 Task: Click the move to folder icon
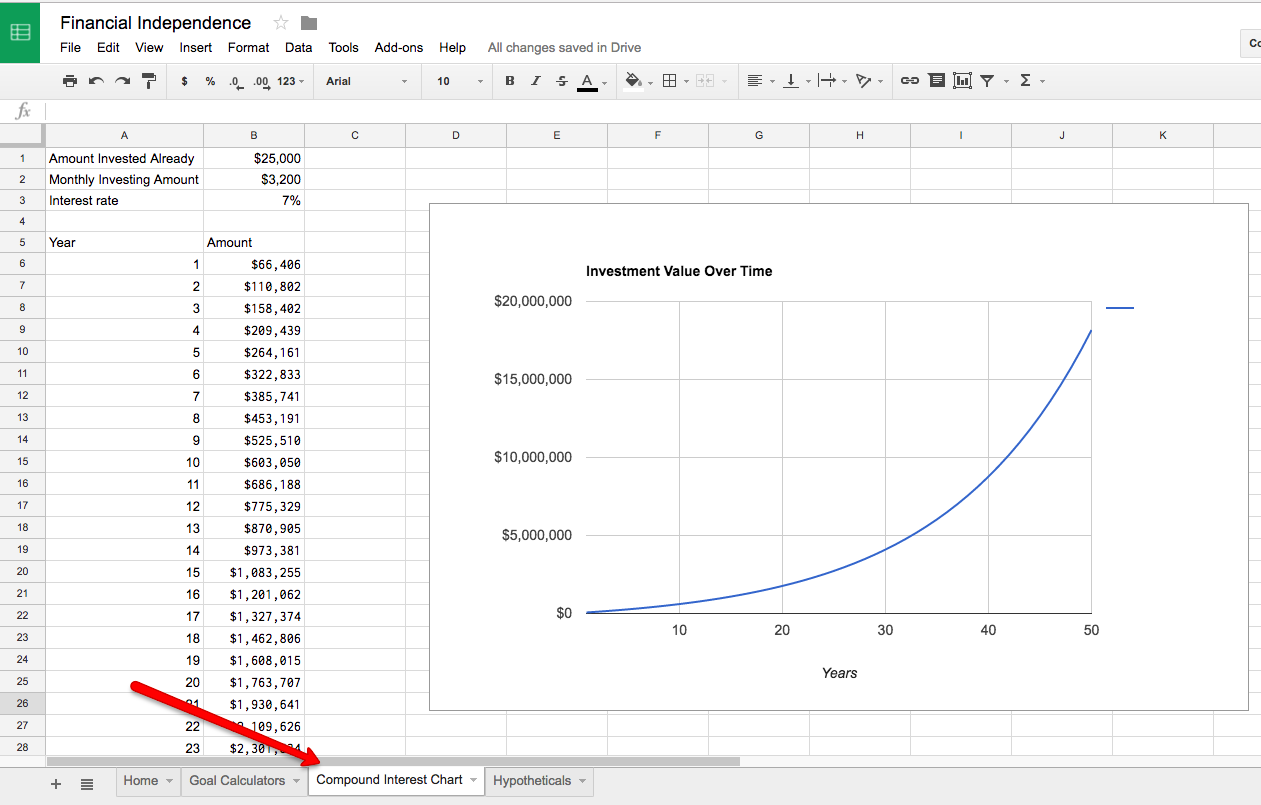click(x=309, y=23)
